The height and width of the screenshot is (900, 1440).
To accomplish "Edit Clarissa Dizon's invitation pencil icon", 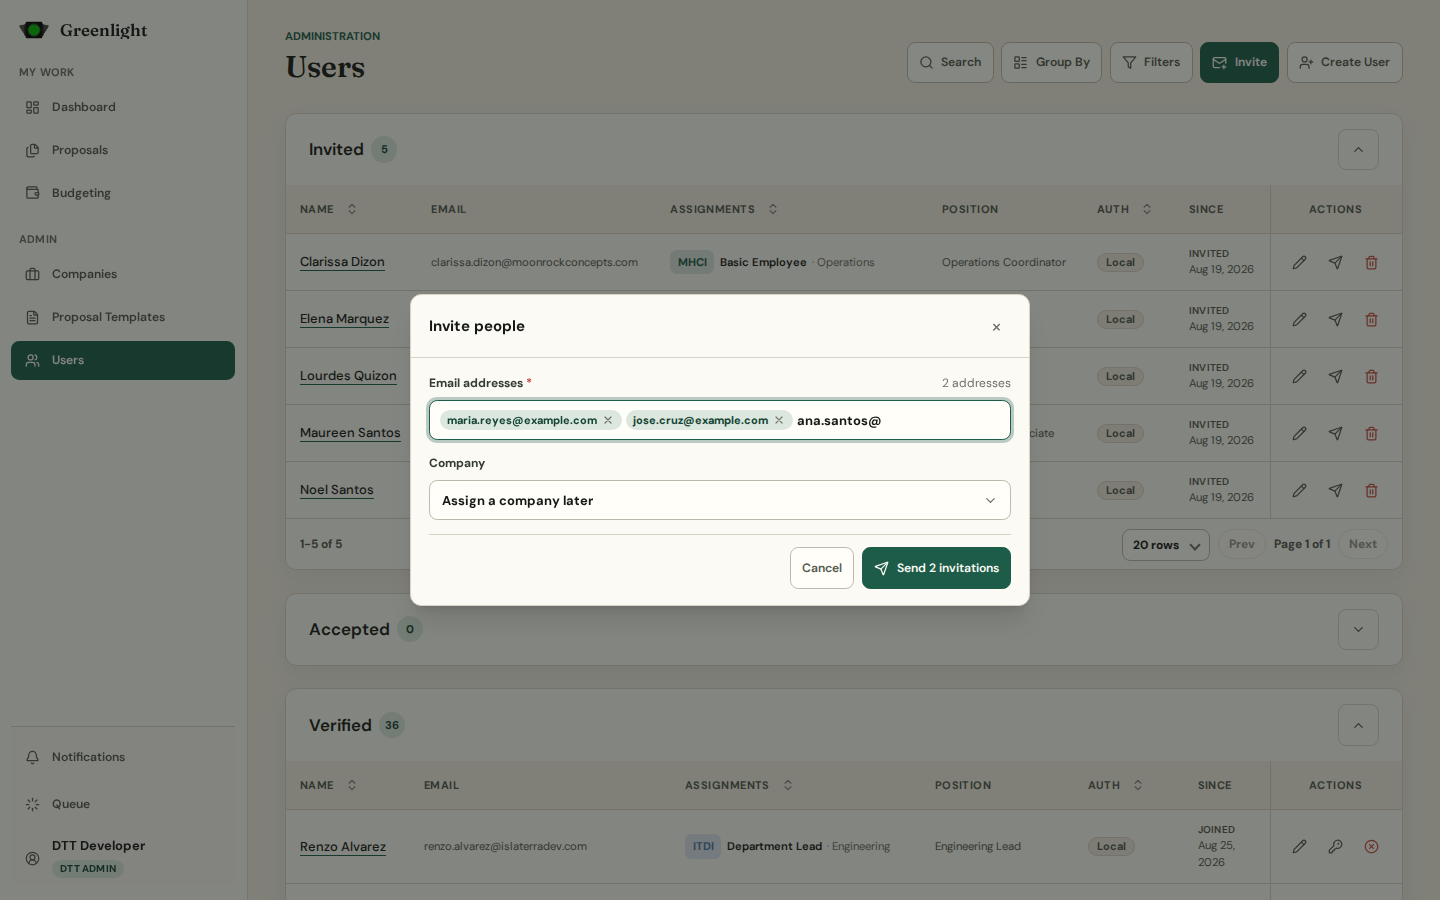I will click(1299, 262).
